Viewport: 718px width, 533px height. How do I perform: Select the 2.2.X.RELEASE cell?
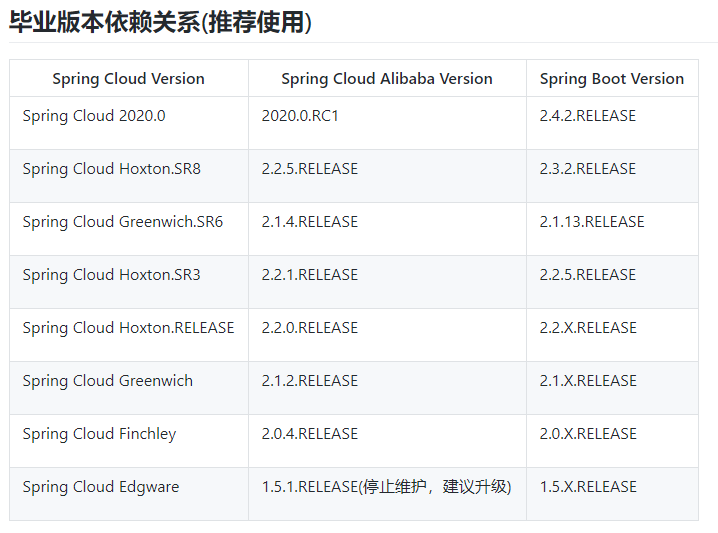click(x=612, y=335)
